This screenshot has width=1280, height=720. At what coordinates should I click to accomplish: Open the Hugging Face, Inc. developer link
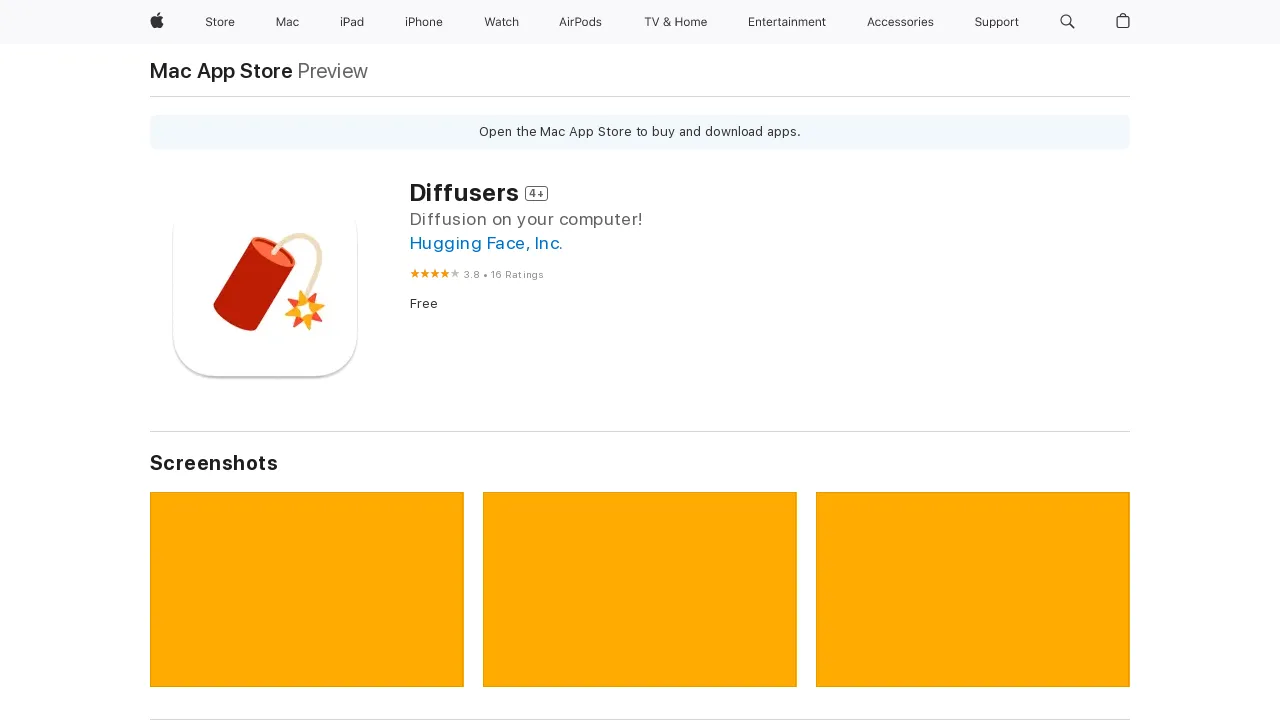pos(486,243)
